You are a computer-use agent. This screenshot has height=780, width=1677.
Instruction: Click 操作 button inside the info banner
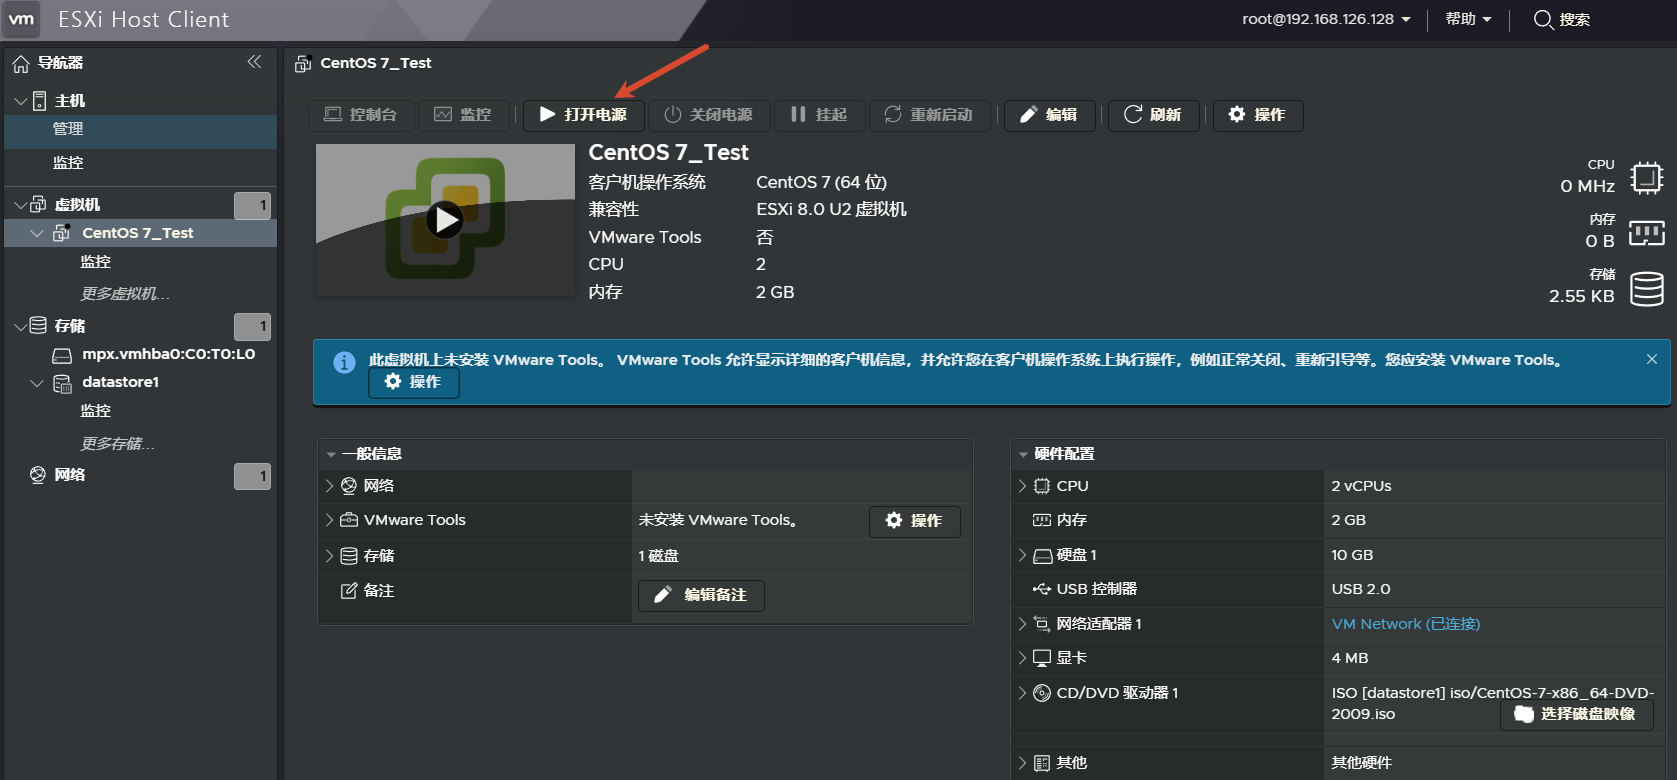pyautogui.click(x=414, y=382)
